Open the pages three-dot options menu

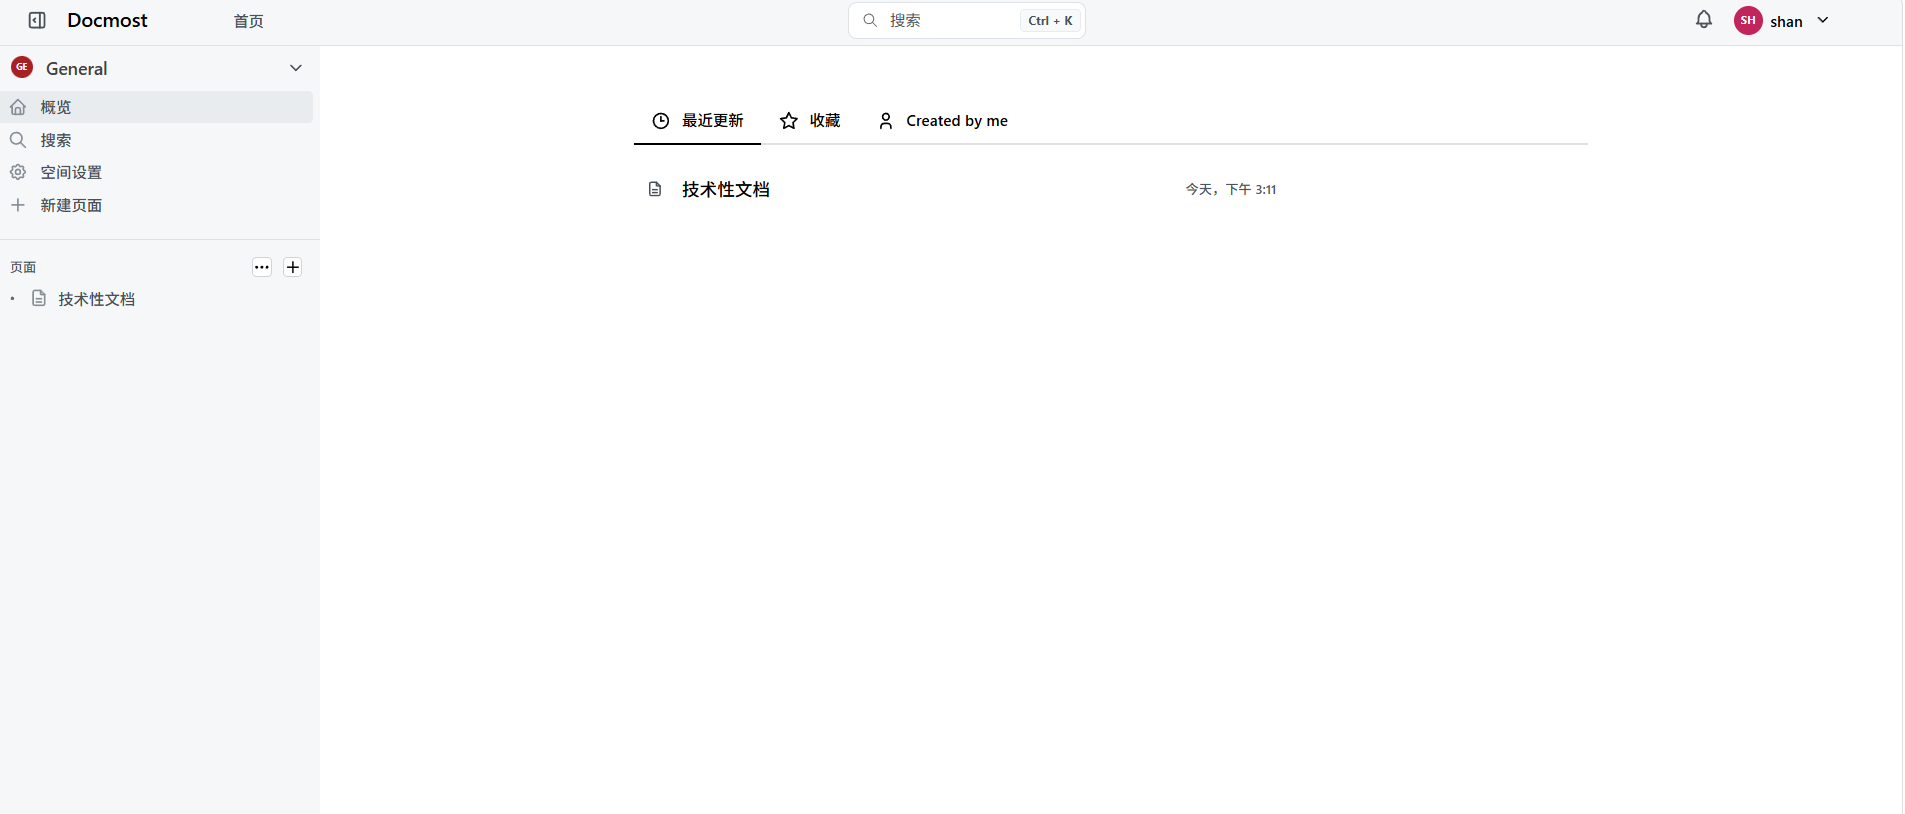[x=262, y=267]
